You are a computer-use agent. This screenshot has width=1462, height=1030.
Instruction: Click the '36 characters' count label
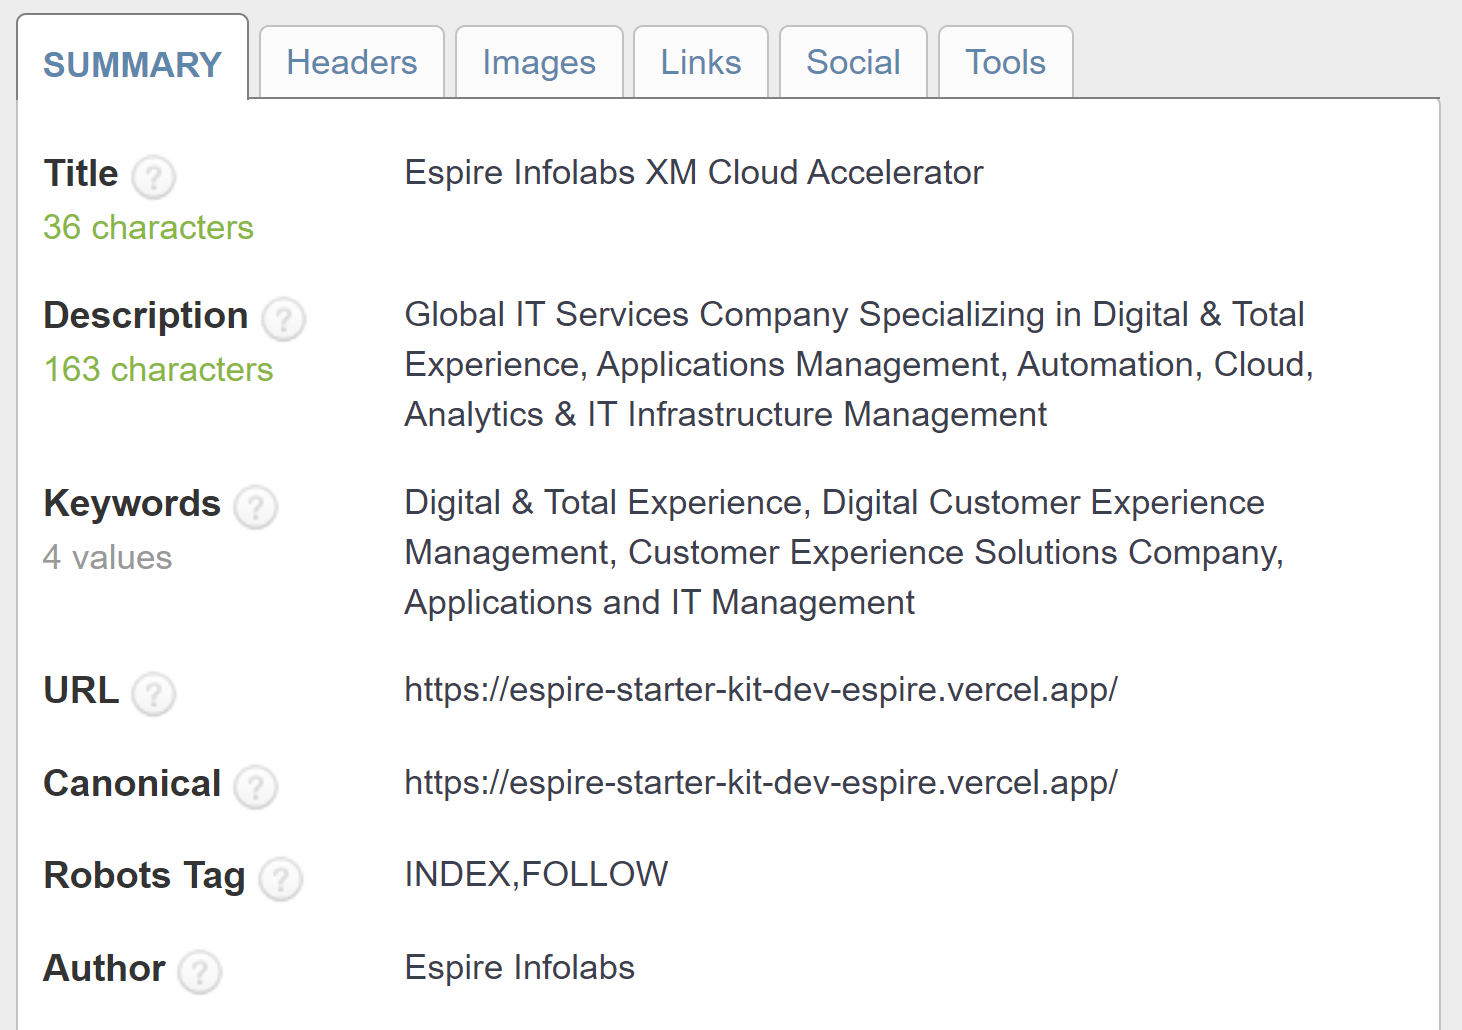pyautogui.click(x=148, y=227)
